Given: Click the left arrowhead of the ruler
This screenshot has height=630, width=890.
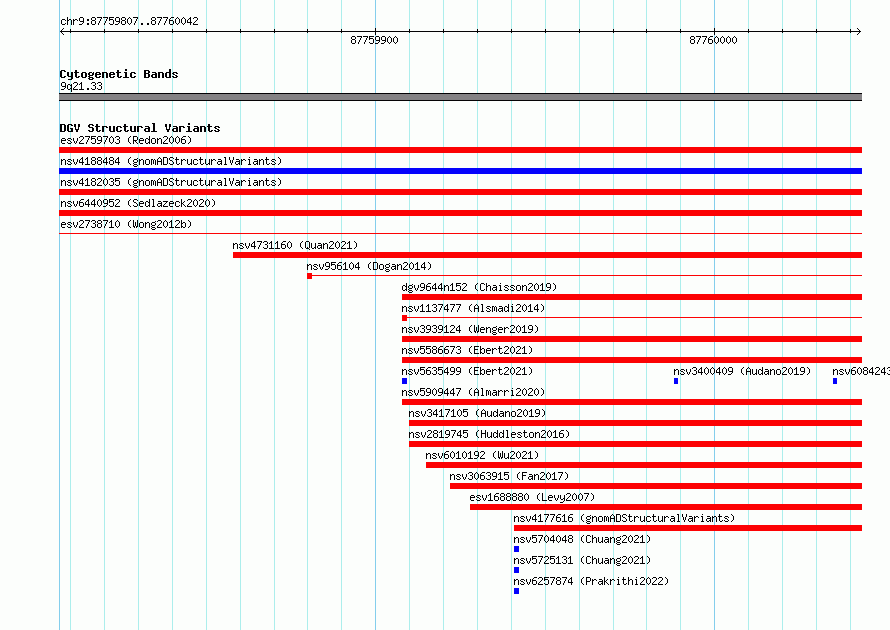Looking at the screenshot, I should pos(63,32).
